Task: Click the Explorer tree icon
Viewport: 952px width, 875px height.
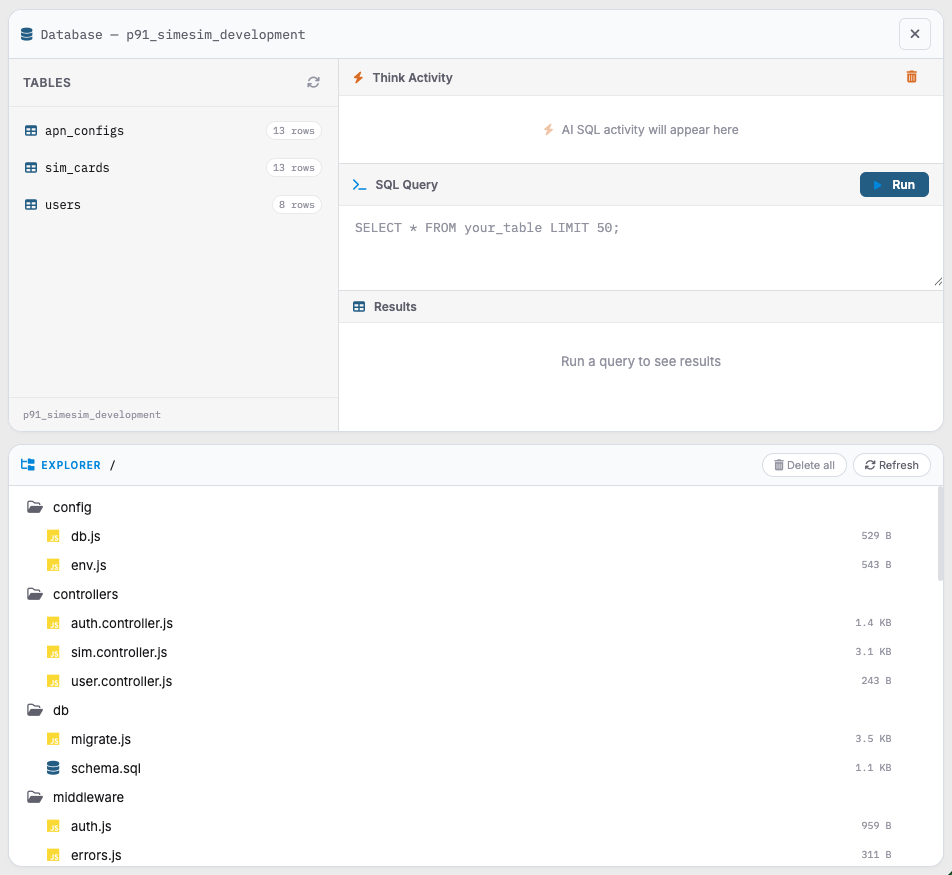Action: [x=27, y=465]
